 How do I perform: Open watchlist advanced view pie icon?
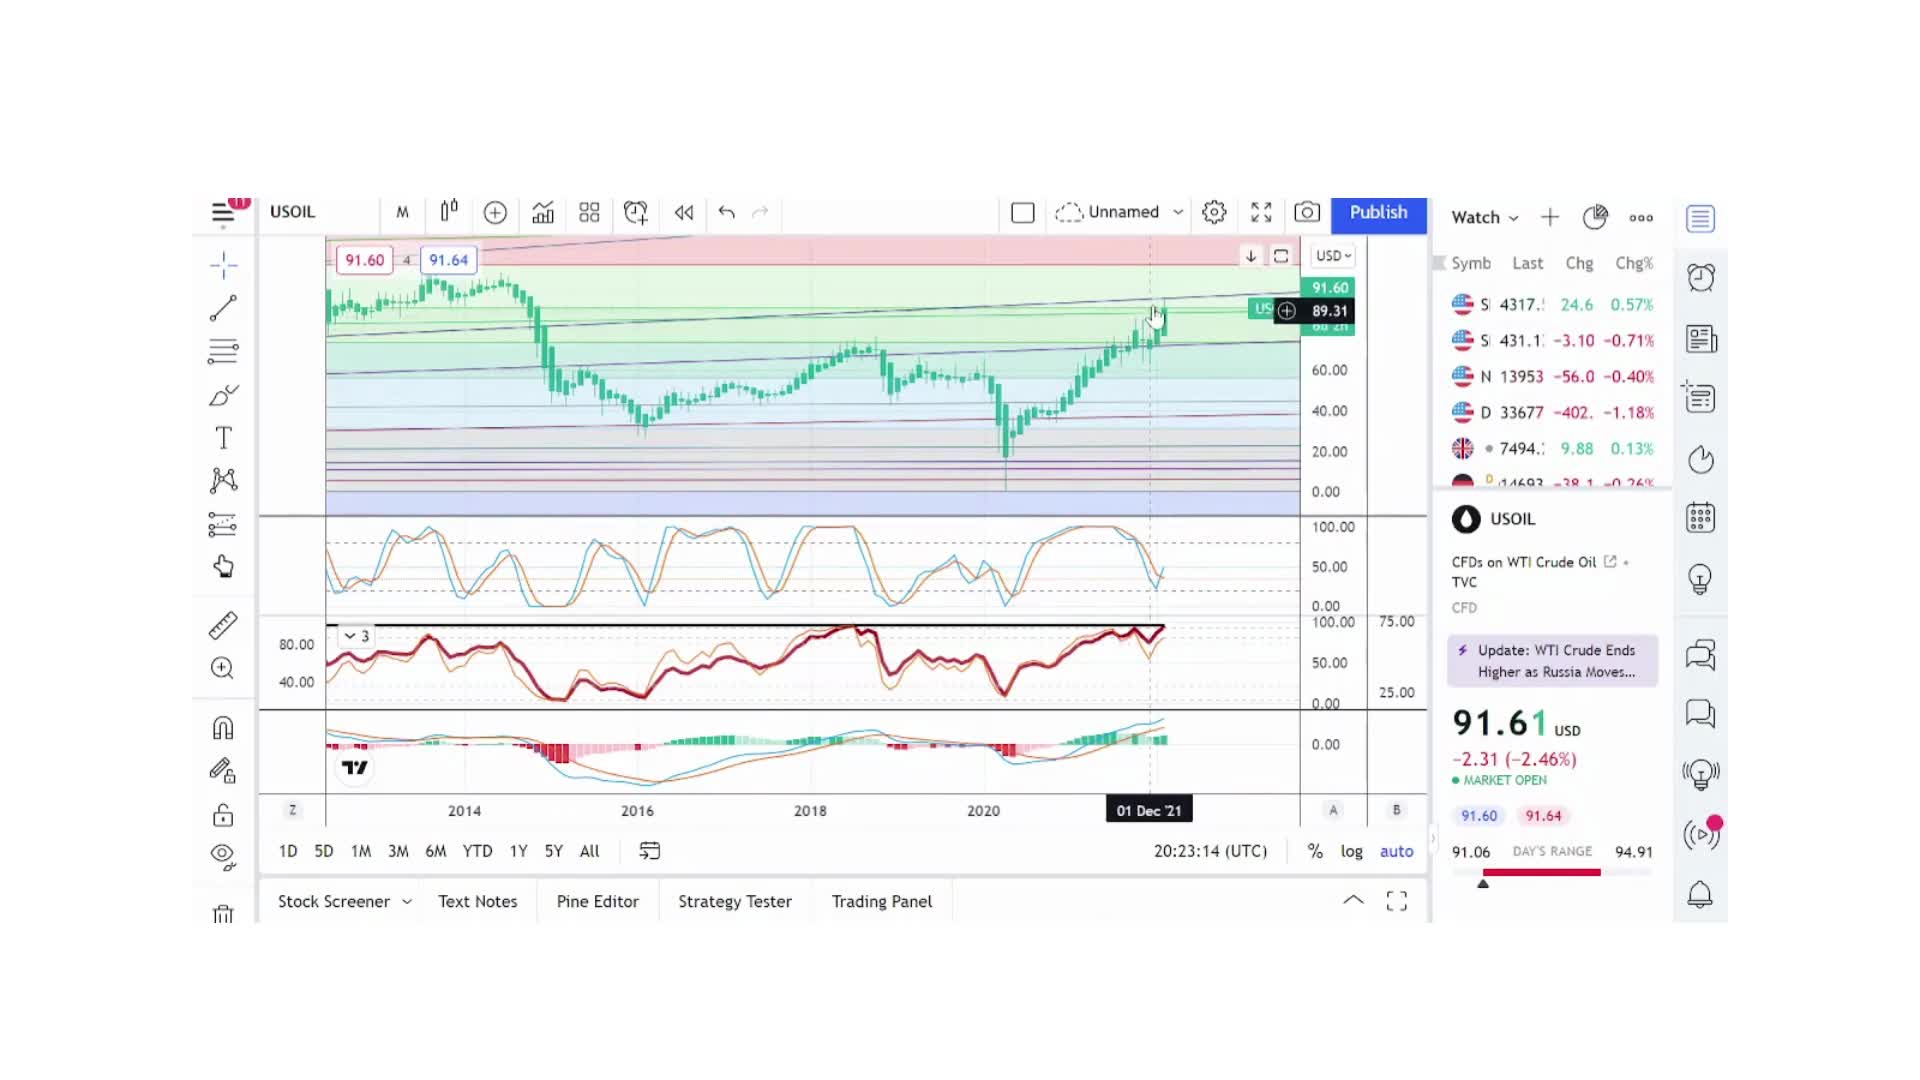[1595, 217]
